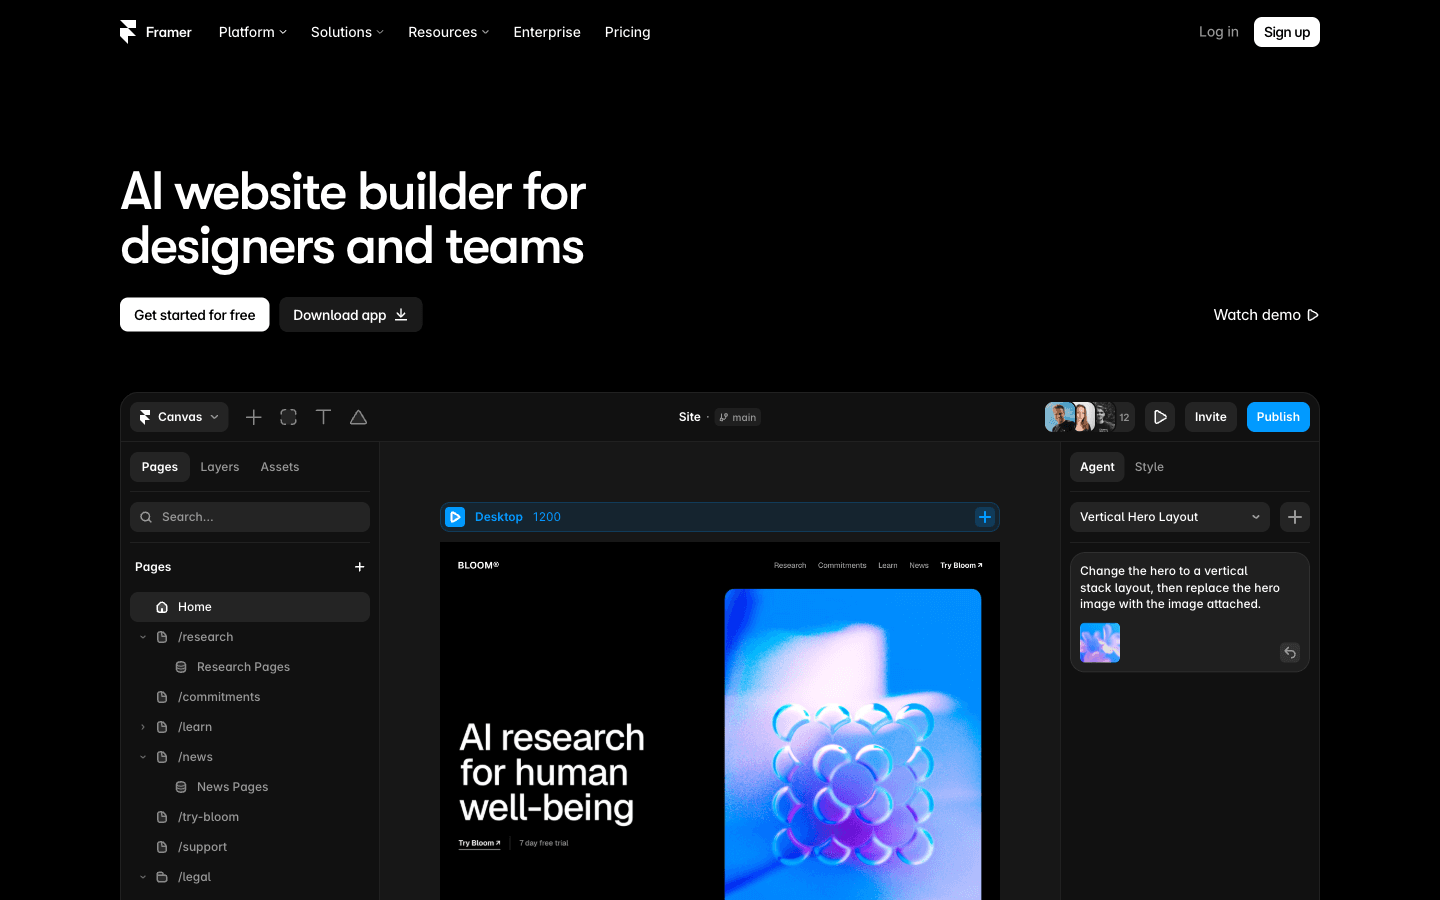
Task: Select the /commitments page row
Action: coord(250,697)
